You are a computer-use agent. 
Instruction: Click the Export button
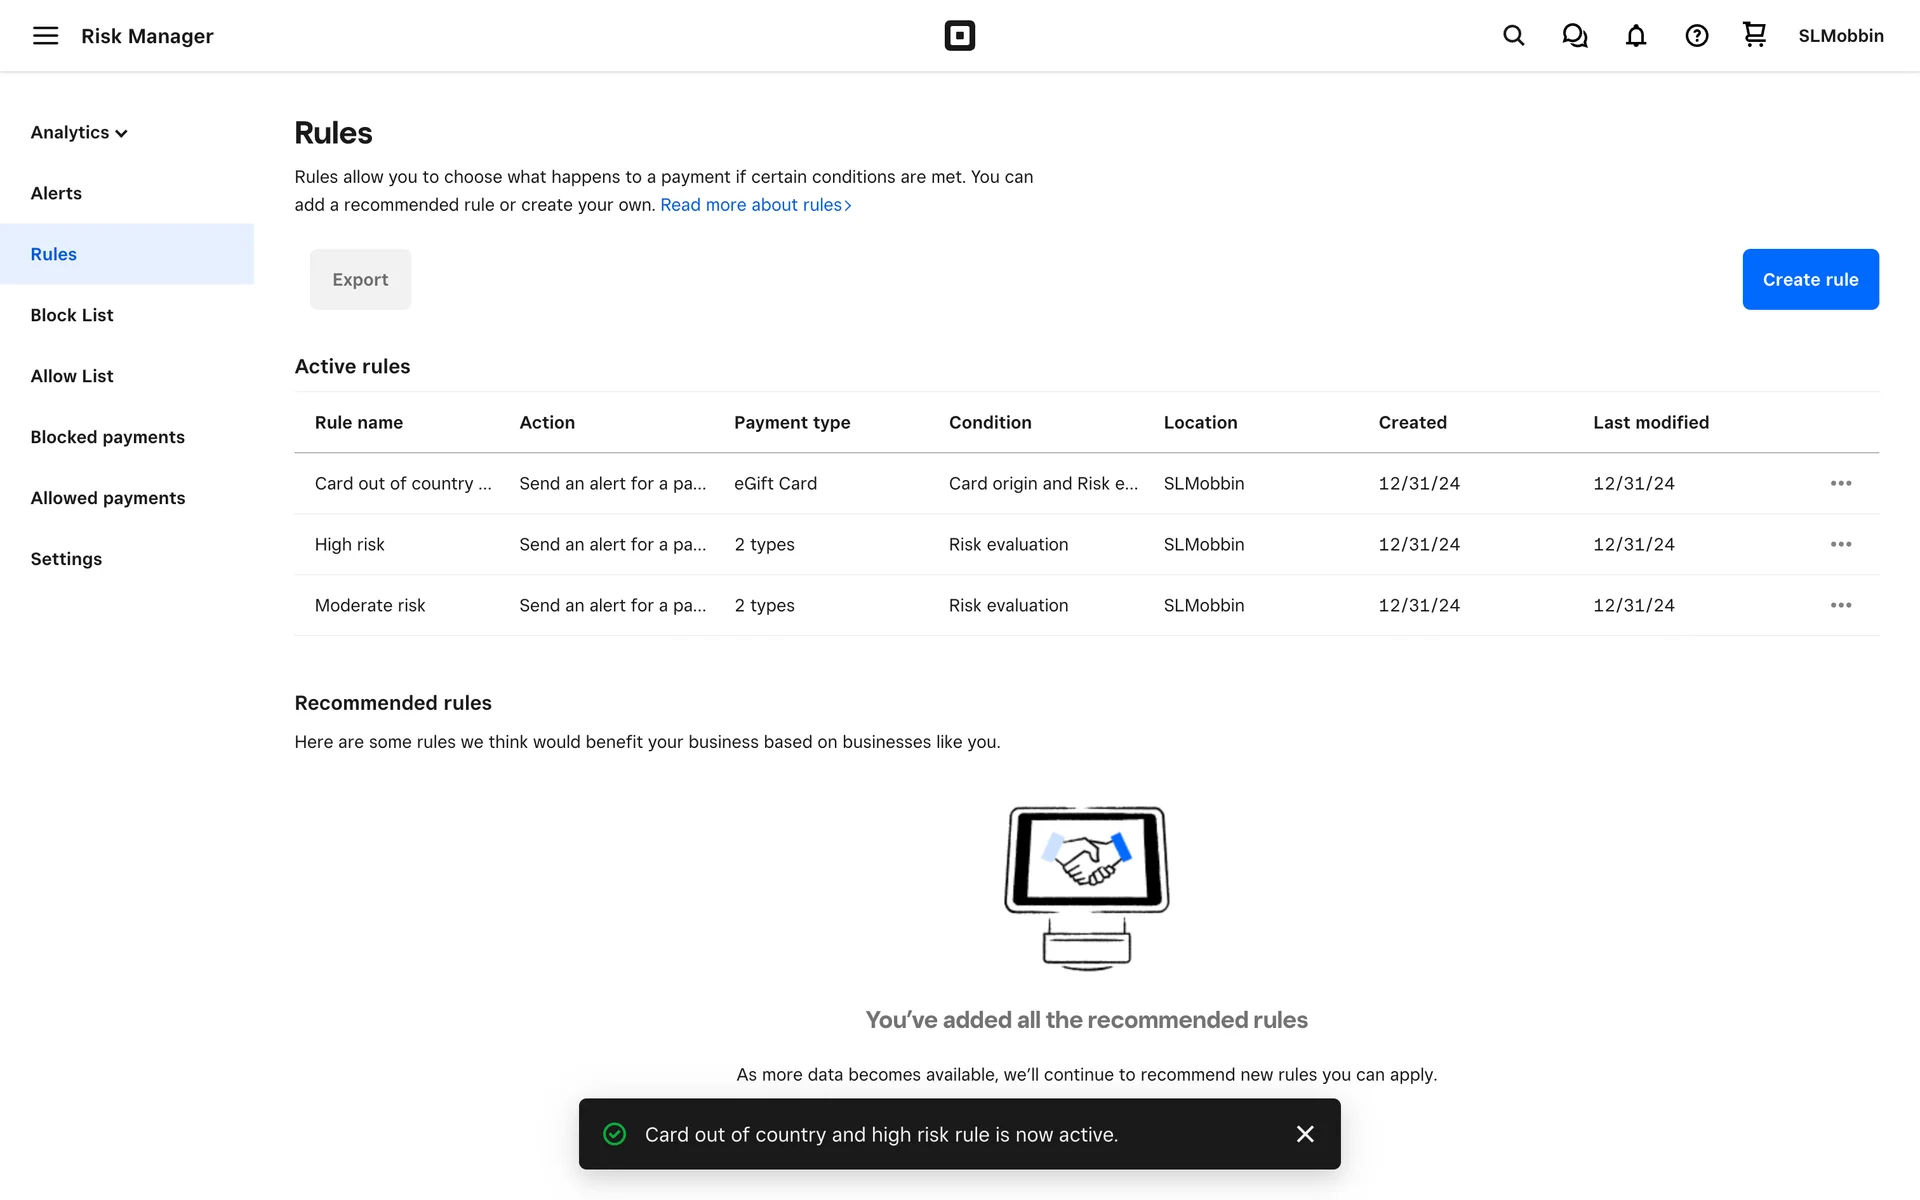point(360,279)
